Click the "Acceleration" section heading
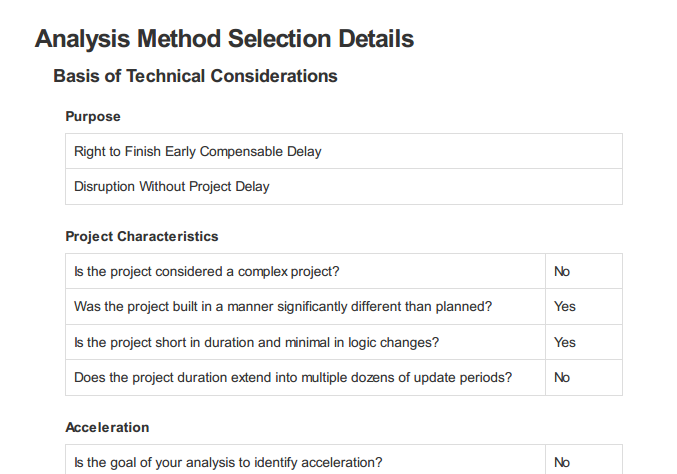Image resolution: width=677 pixels, height=474 pixels. click(107, 427)
